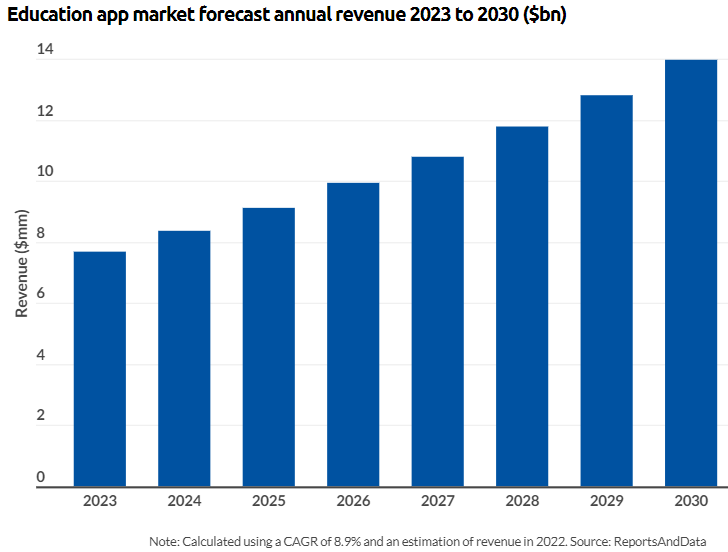Image resolution: width=728 pixels, height=552 pixels.
Task: Select the 2028 revenue bar
Action: pyautogui.click(x=522, y=306)
